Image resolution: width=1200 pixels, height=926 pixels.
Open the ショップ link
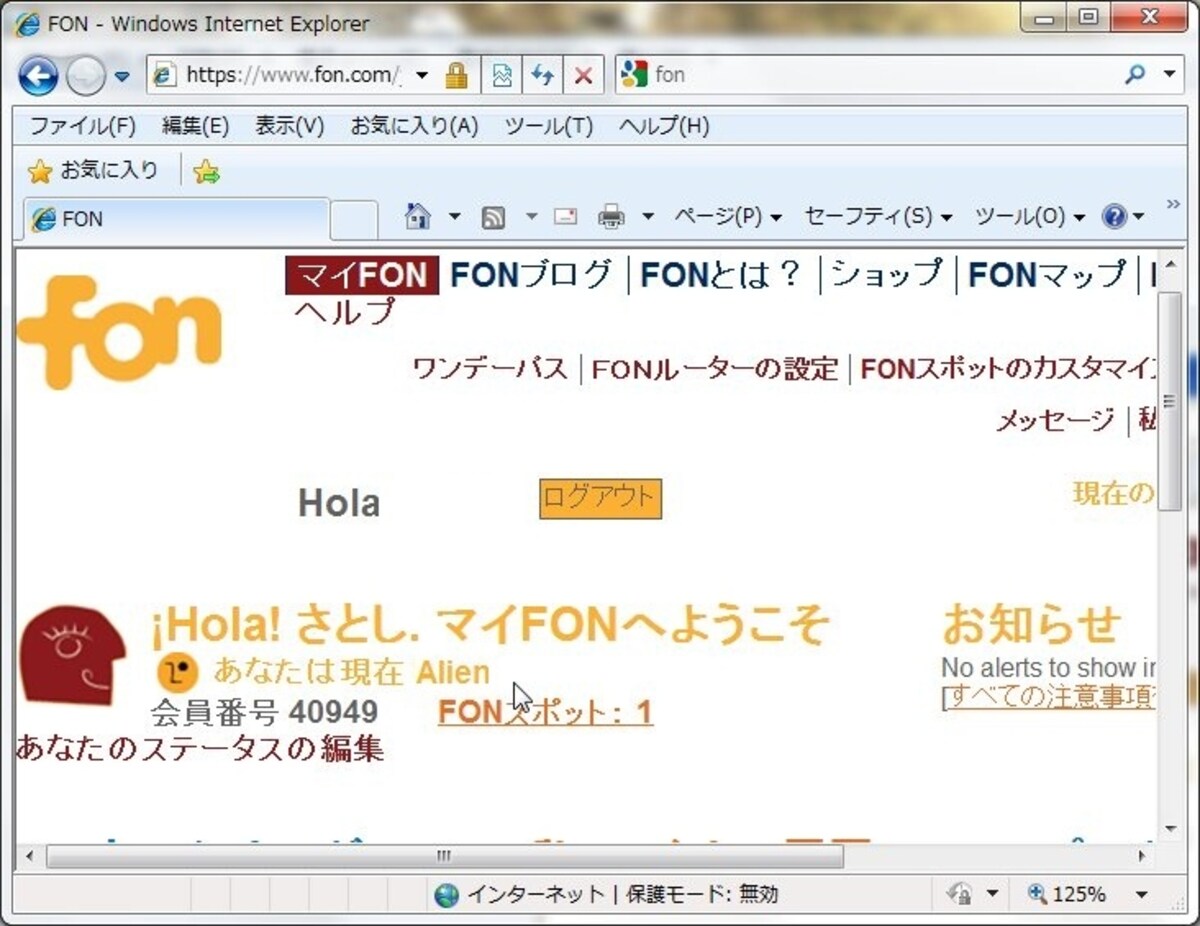[x=886, y=275]
